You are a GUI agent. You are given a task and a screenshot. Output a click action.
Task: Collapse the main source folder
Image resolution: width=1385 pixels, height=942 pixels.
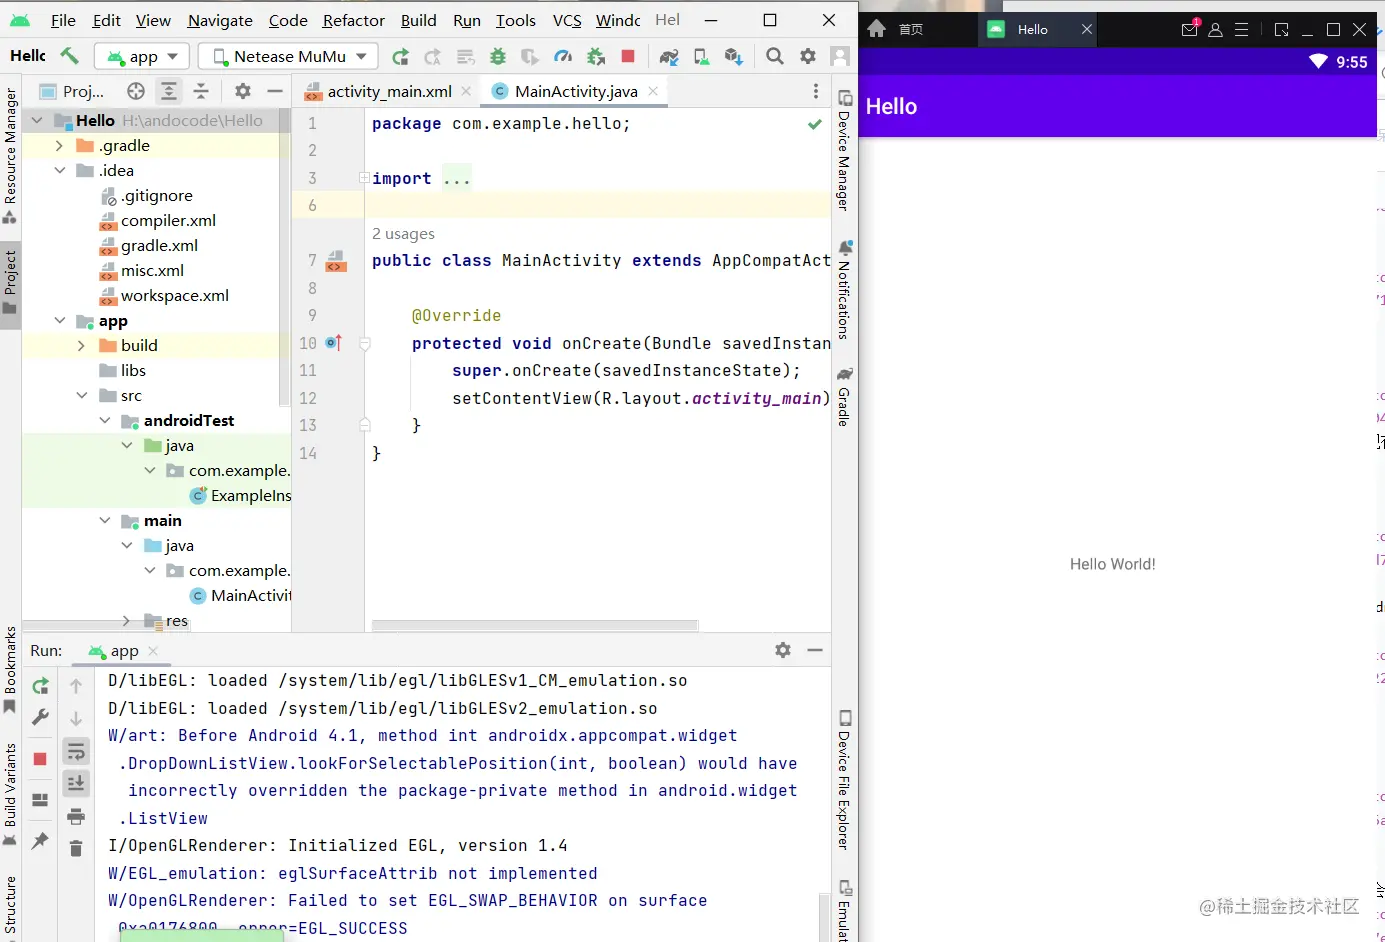pos(104,520)
